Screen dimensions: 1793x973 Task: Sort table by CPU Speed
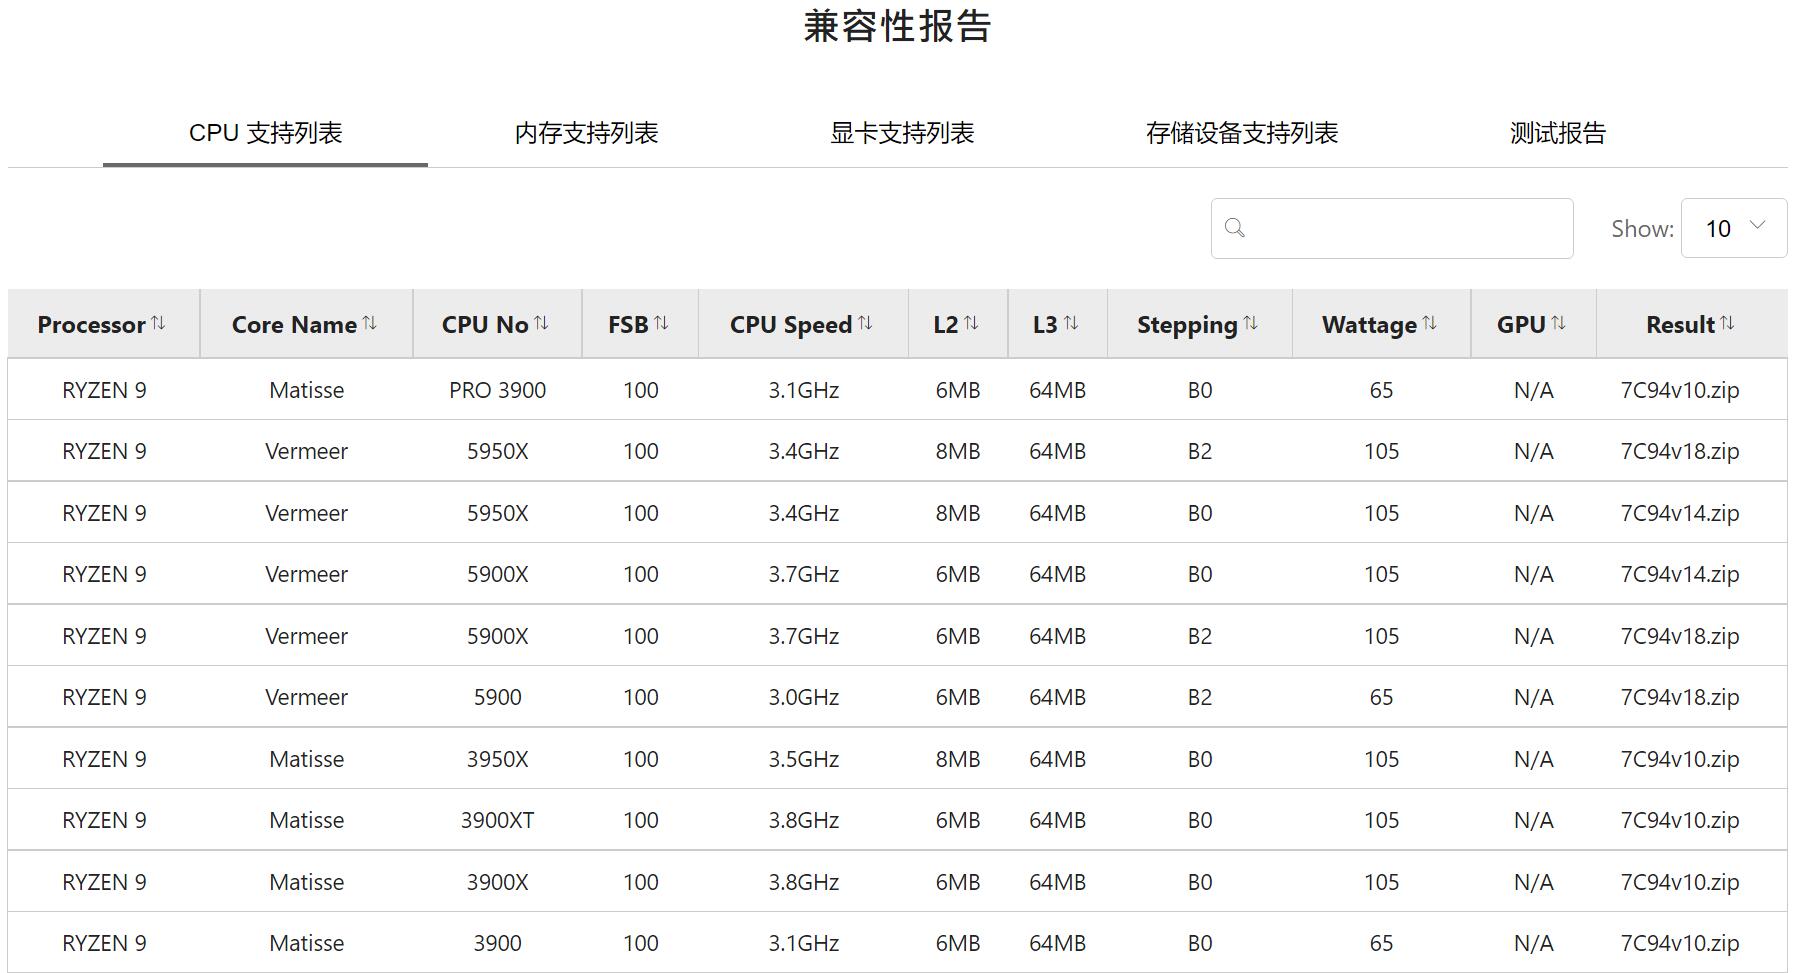pyautogui.click(x=801, y=324)
